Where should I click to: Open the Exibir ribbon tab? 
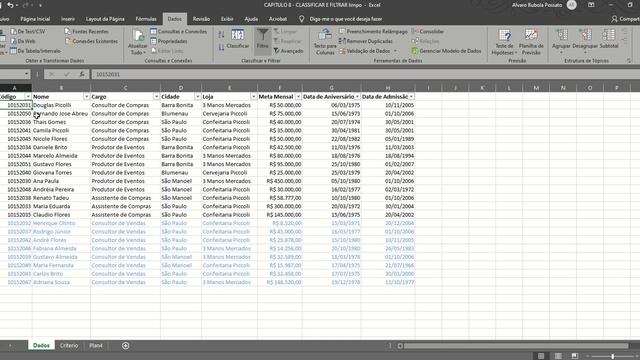(227, 19)
